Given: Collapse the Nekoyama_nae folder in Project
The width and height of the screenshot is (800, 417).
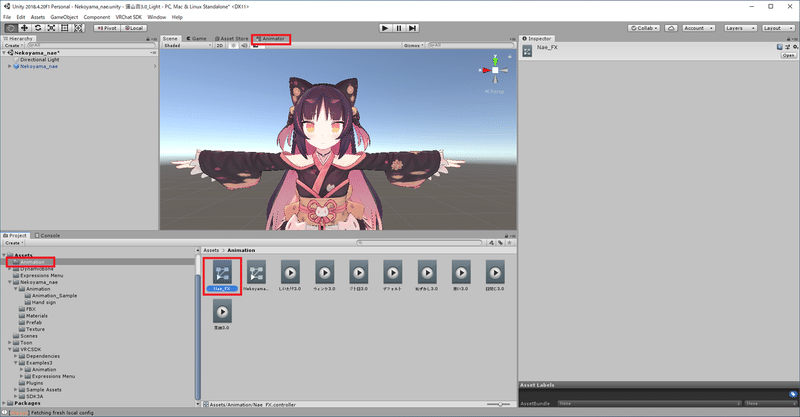Looking at the screenshot, I should (10, 282).
